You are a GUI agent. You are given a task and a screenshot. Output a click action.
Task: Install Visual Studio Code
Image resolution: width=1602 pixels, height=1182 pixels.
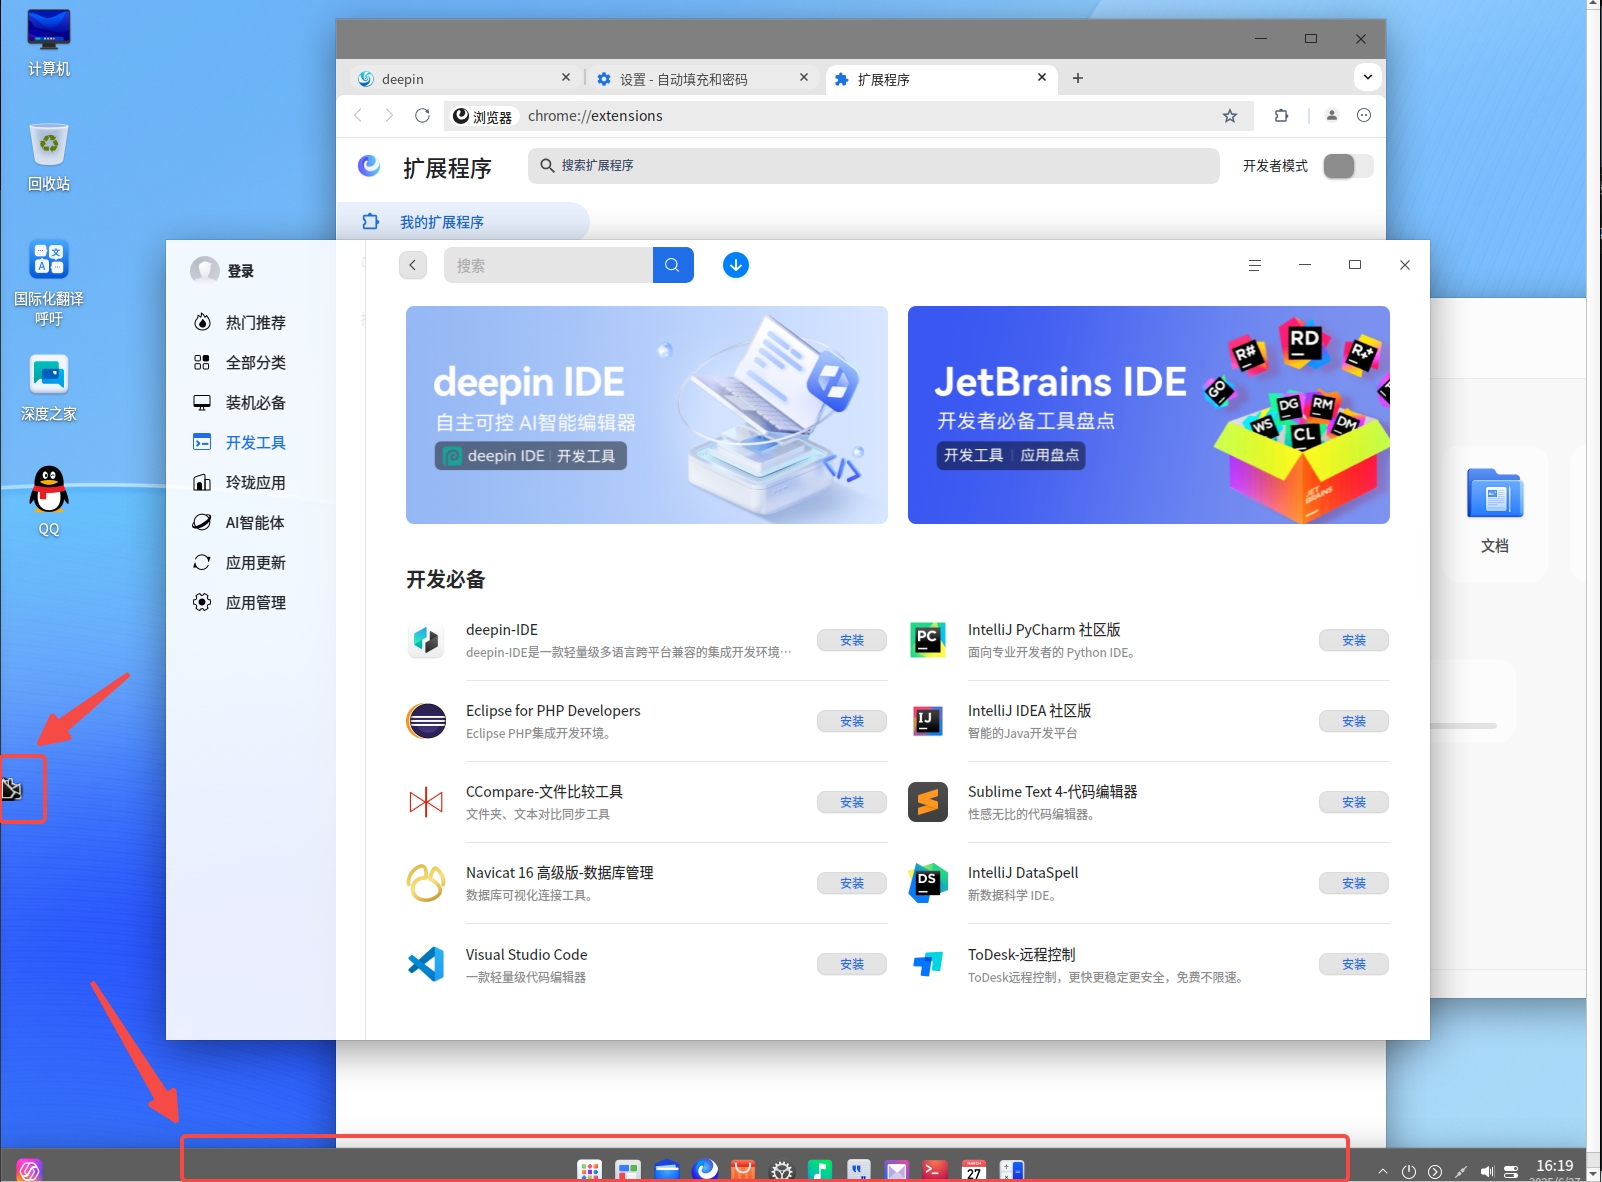852,964
